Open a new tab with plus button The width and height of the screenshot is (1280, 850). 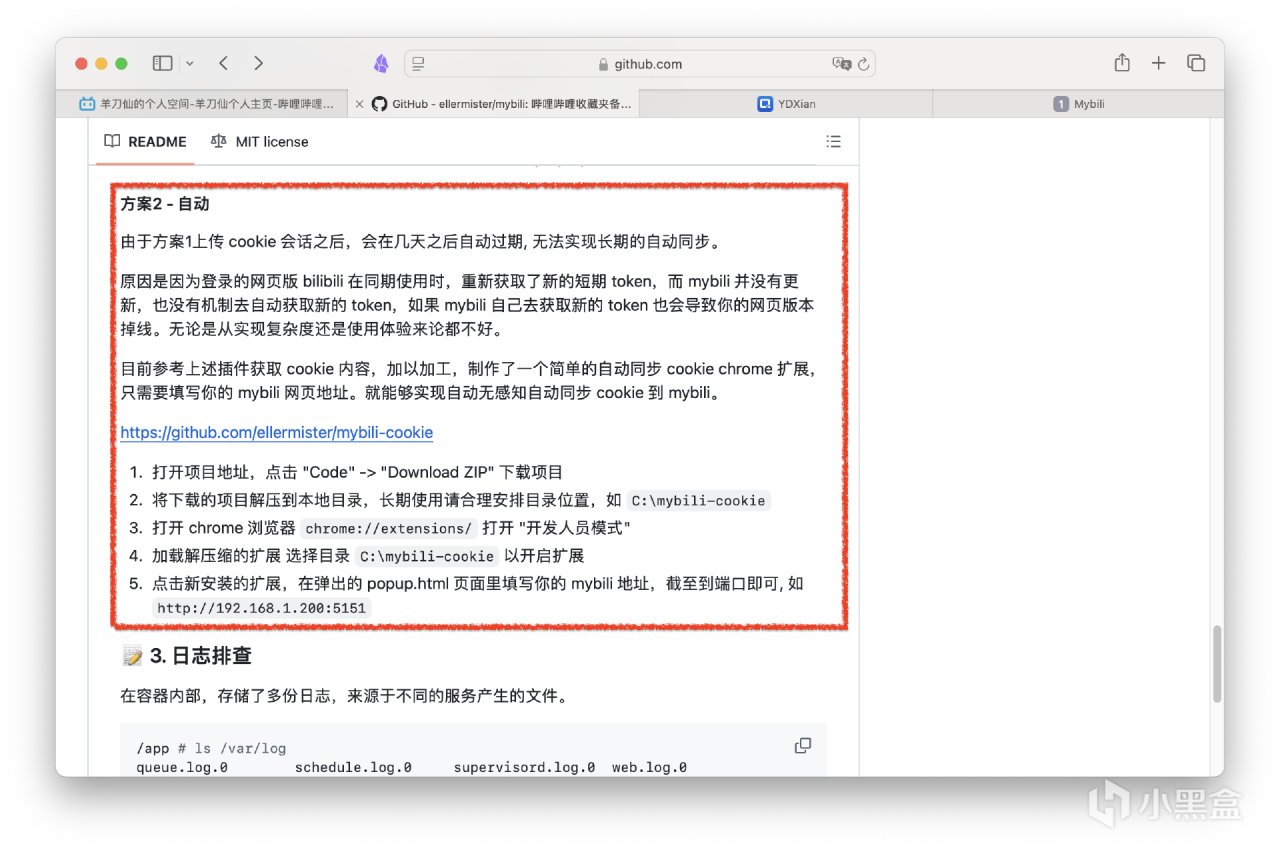(1158, 63)
